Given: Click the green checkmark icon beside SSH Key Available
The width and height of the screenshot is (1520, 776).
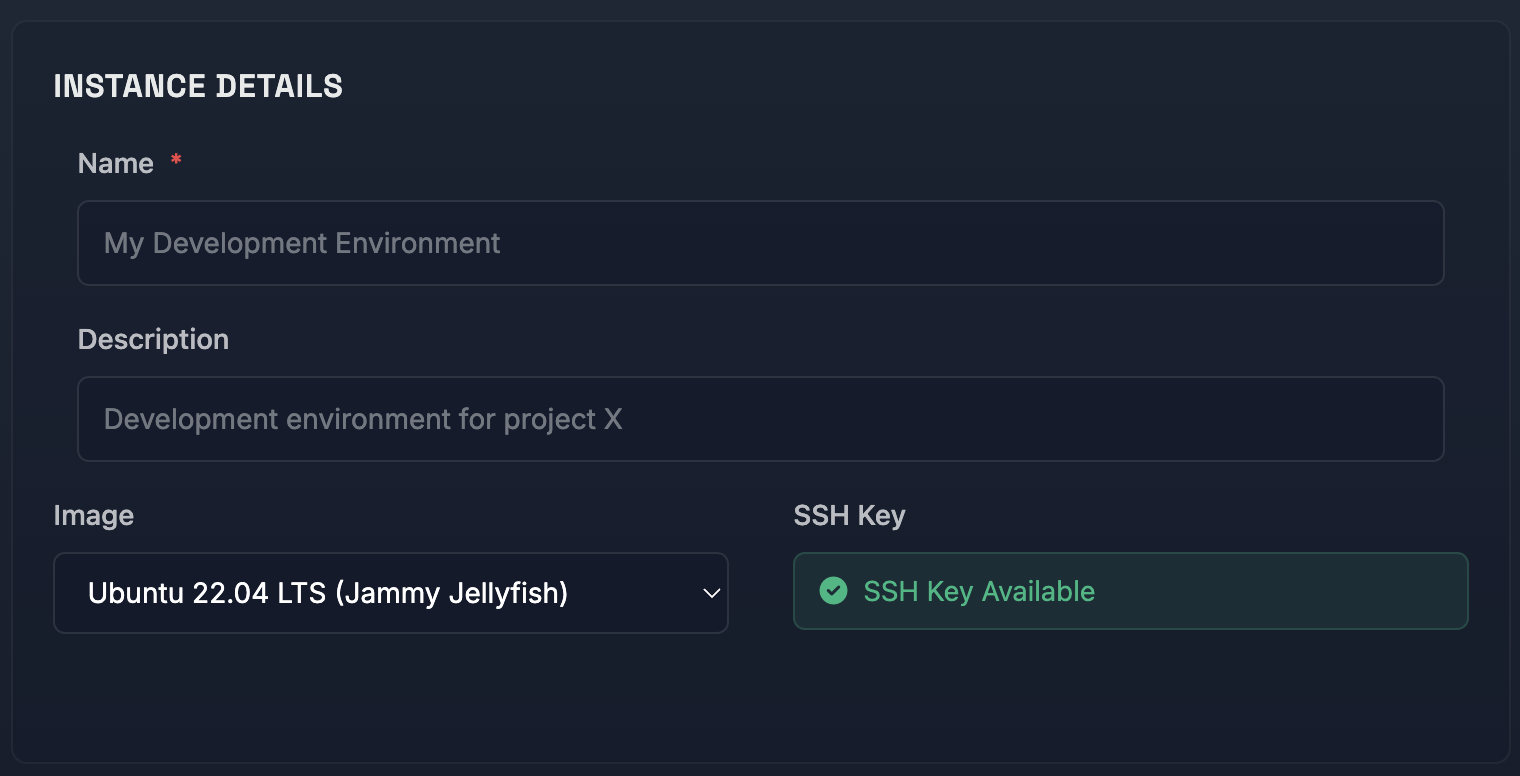Looking at the screenshot, I should [833, 592].
